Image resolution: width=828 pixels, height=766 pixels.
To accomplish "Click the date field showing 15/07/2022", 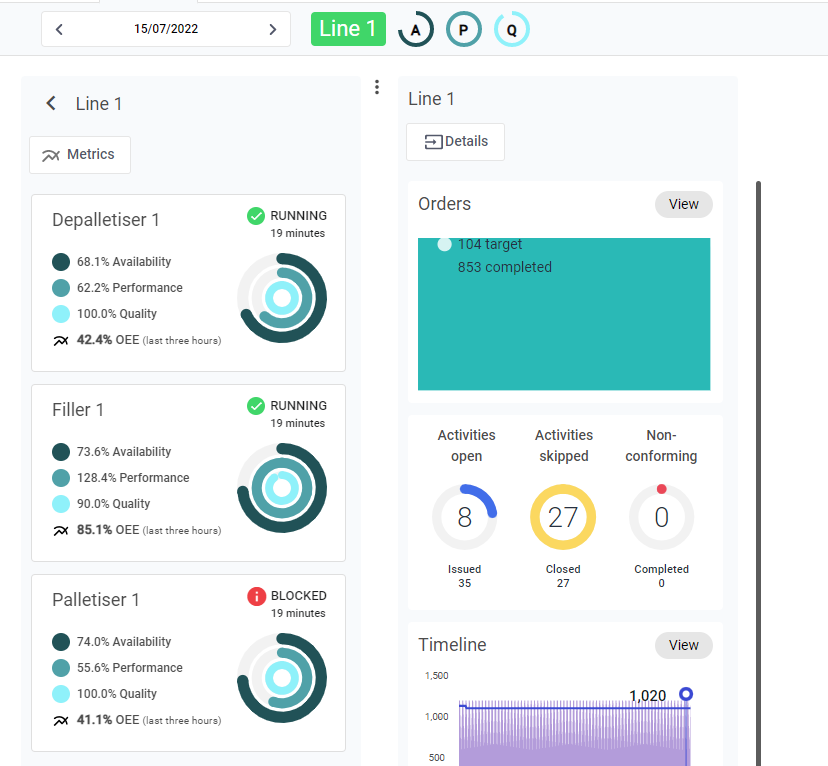I will coord(166,29).
